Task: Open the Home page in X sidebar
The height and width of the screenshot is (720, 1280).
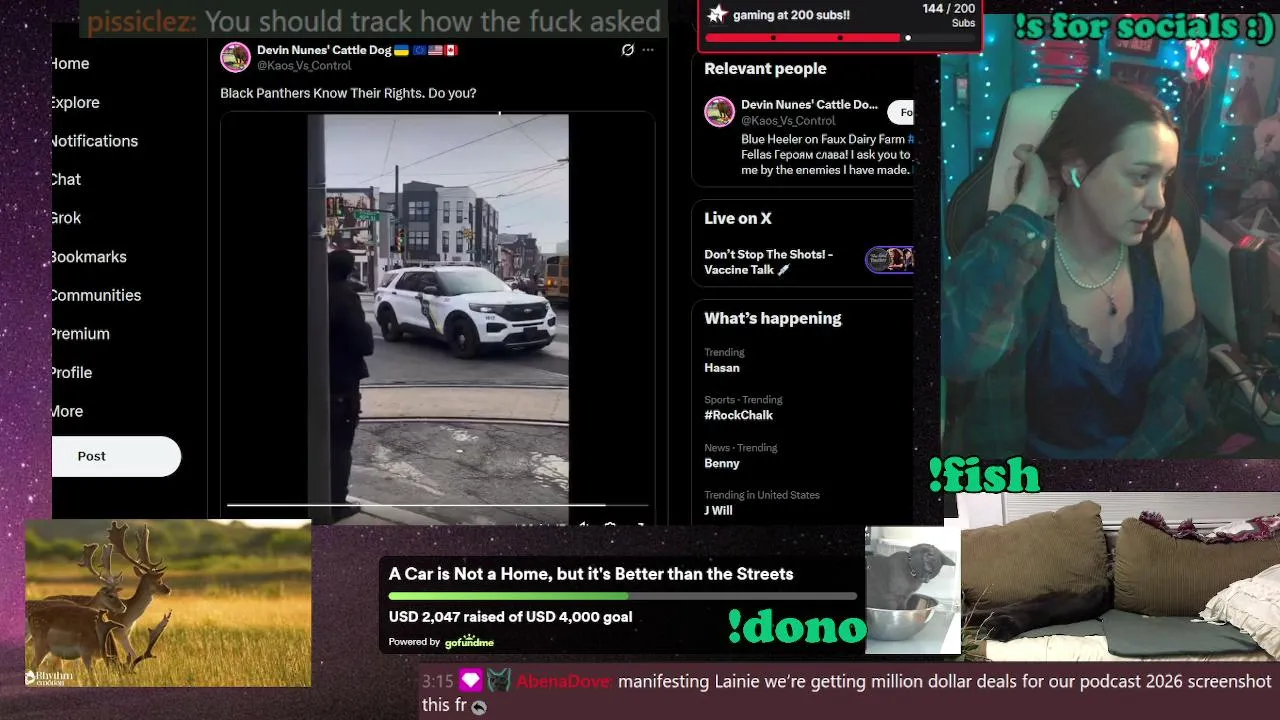Action: coord(70,63)
